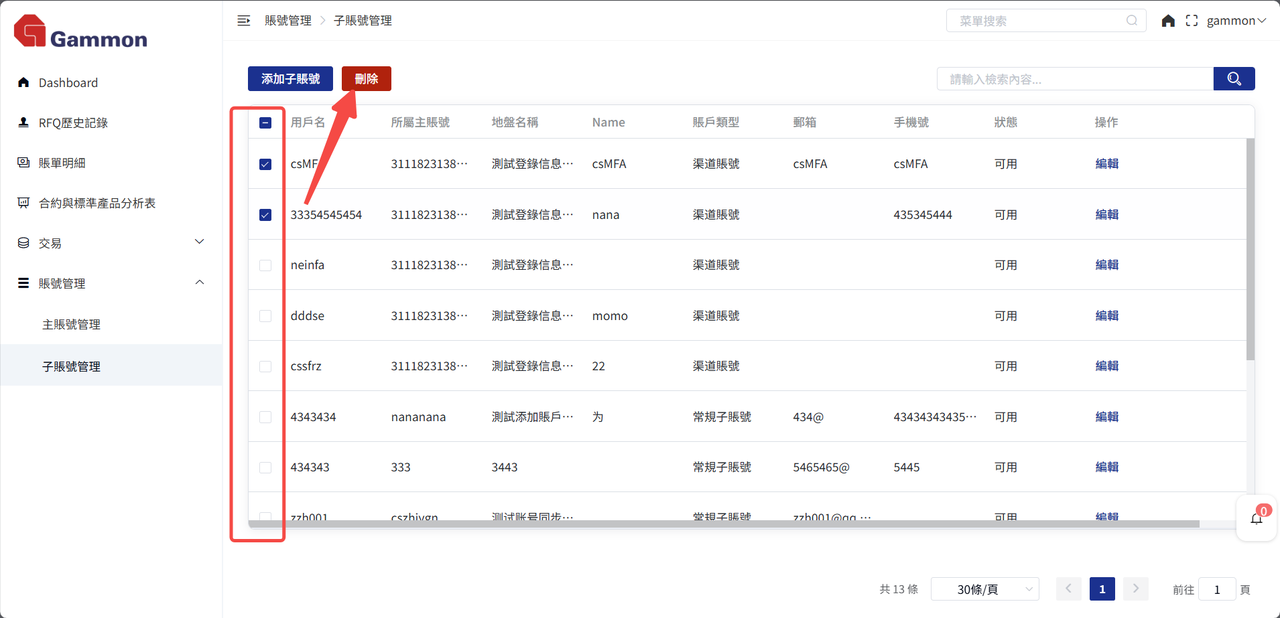Screen dimensions: 1280x618
Task: Open the gammon user dropdown
Action: click(x=1236, y=21)
